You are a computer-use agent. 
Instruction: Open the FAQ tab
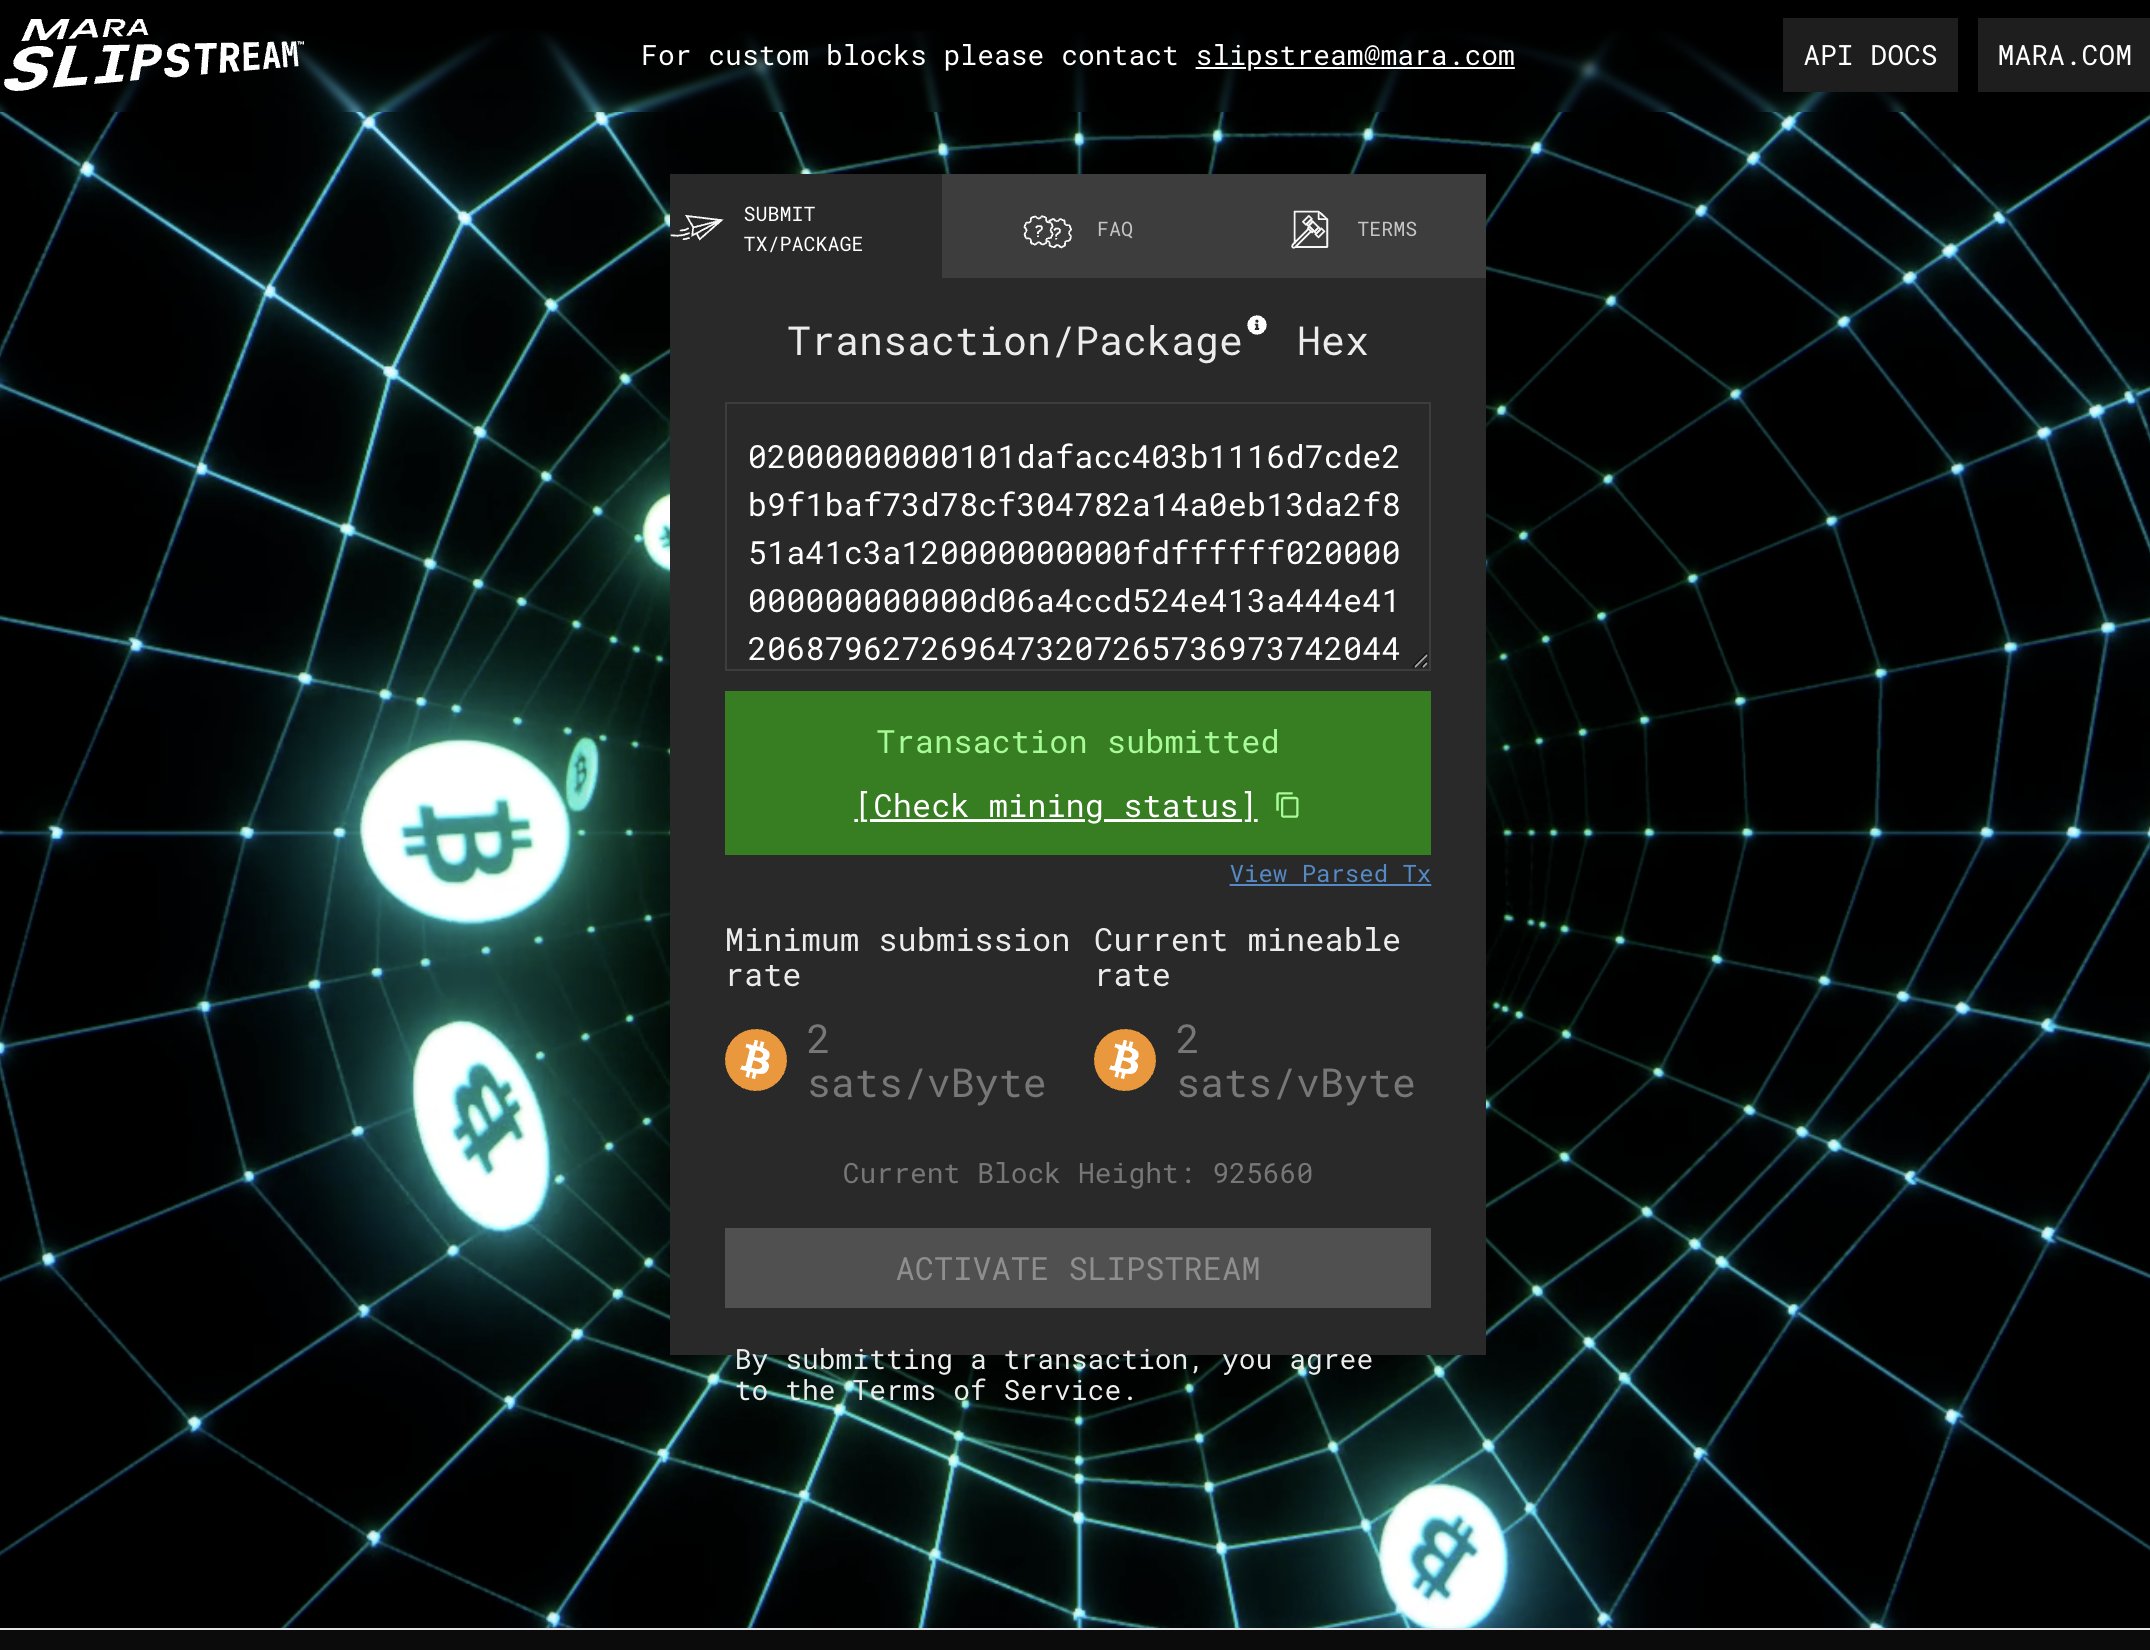click(x=1114, y=229)
